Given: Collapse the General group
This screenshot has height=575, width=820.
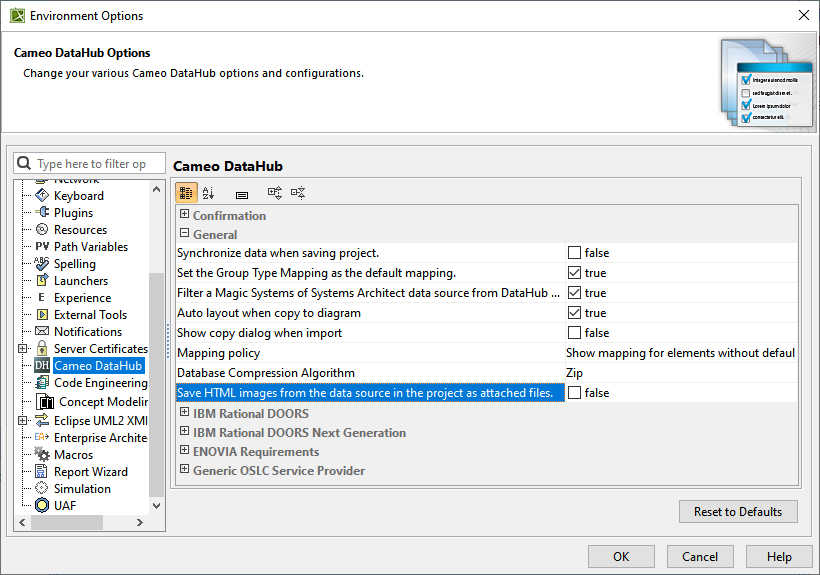Looking at the screenshot, I should point(184,234).
